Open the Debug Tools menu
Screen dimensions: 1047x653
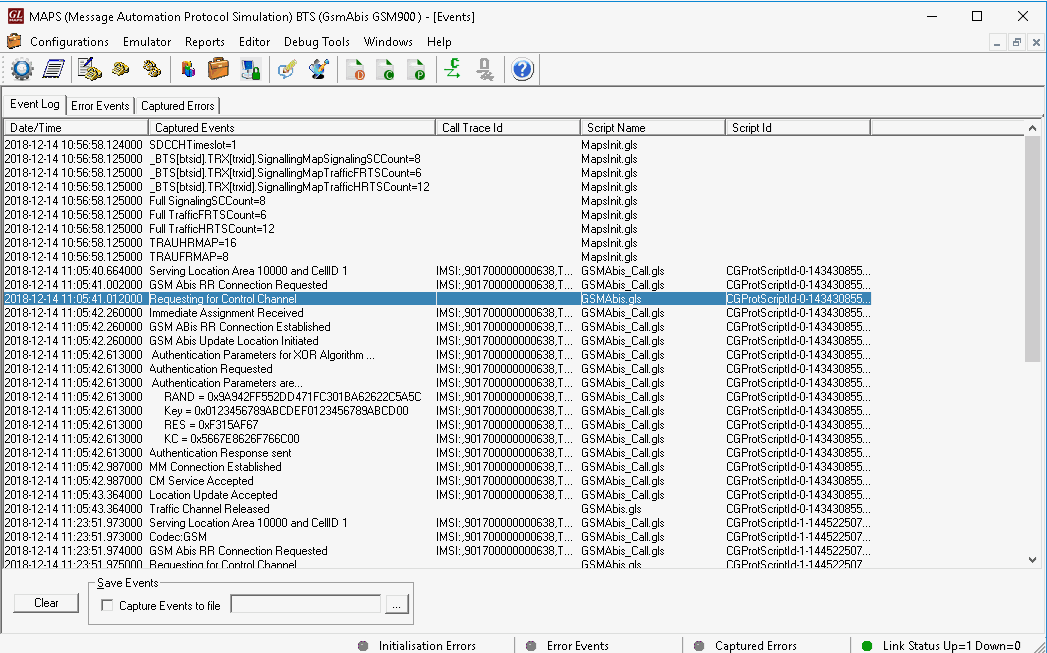coord(316,42)
